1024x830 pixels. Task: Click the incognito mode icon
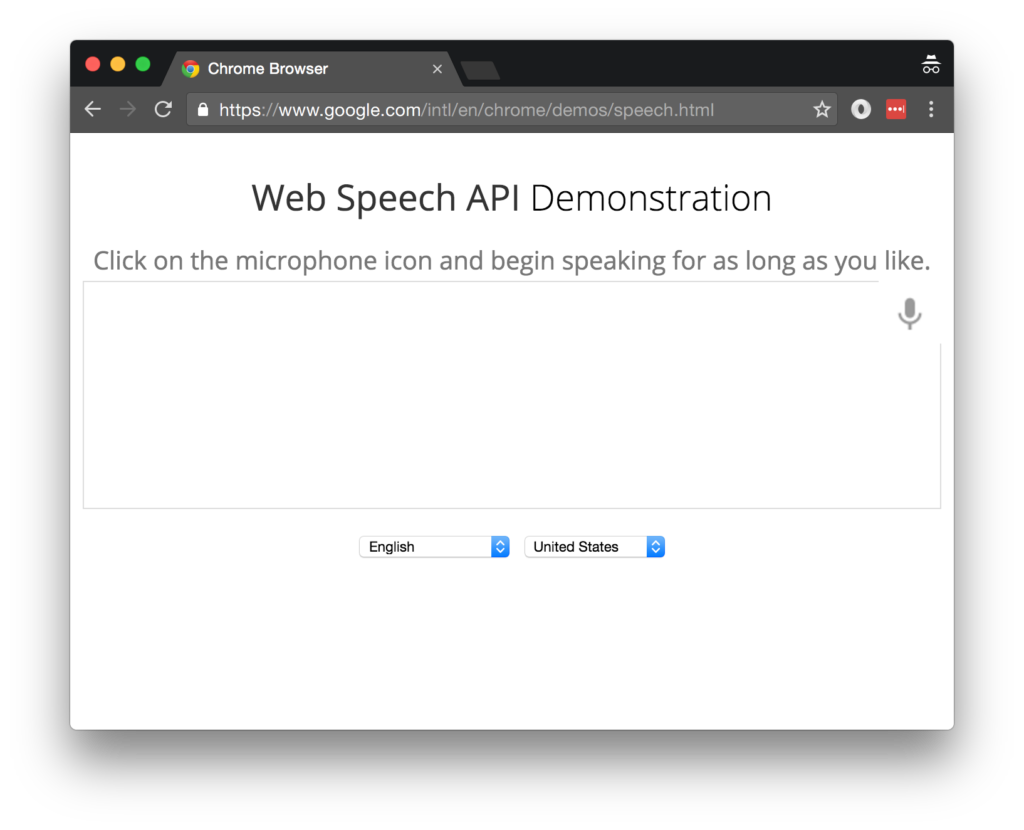[x=931, y=65]
